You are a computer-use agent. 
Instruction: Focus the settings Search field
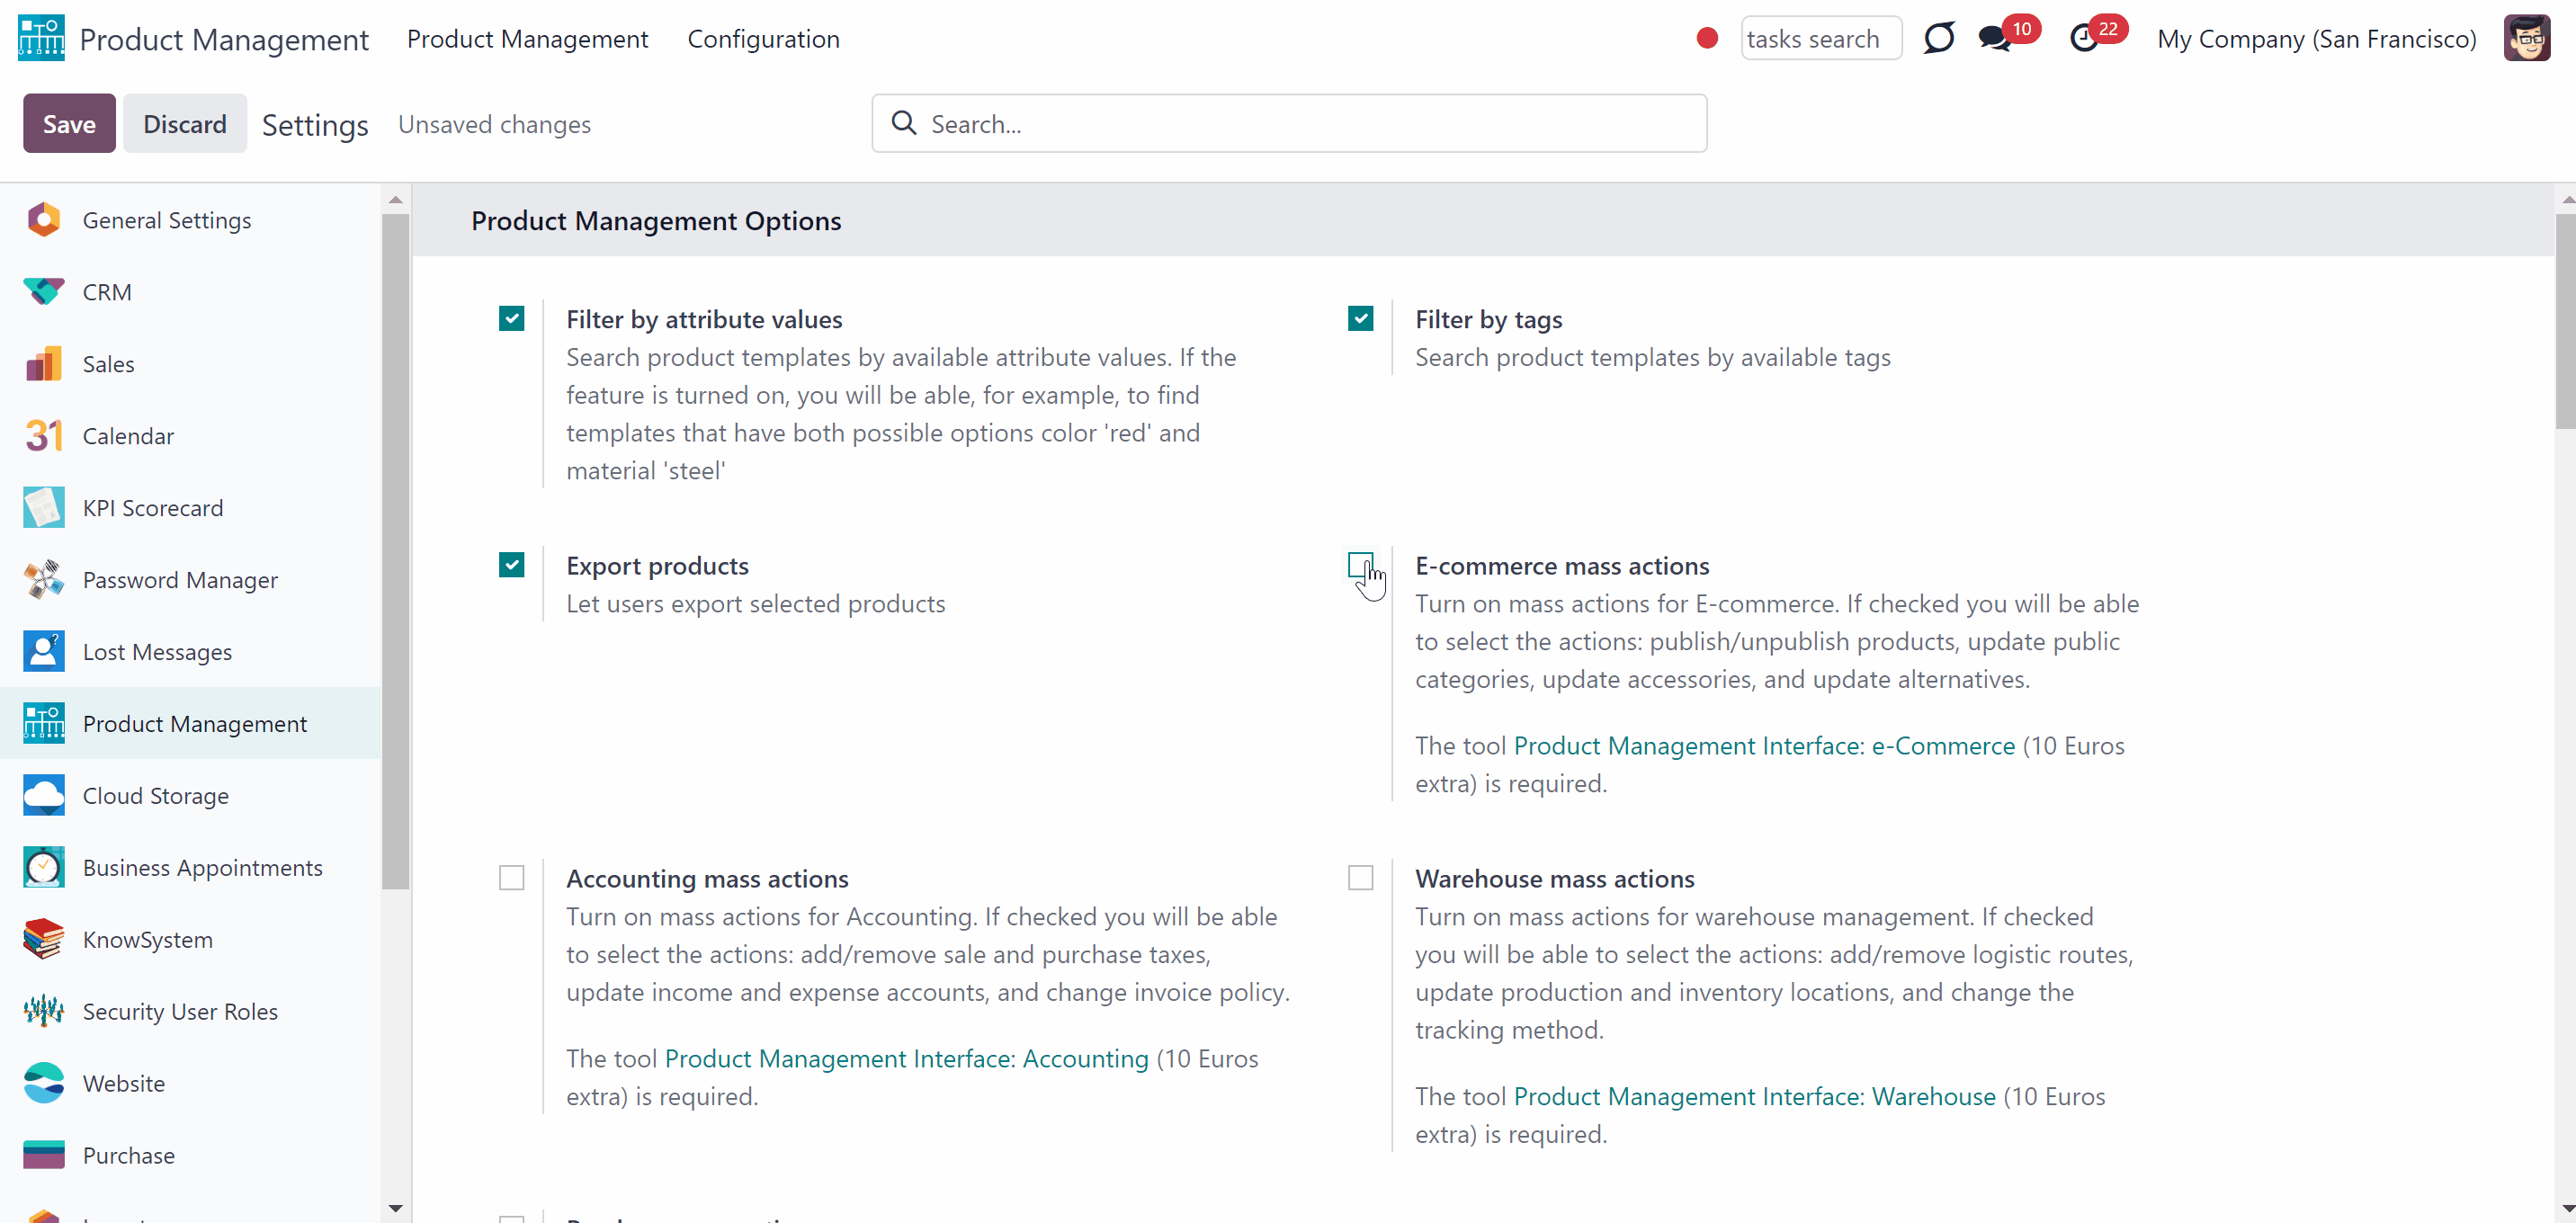pyautogui.click(x=1289, y=124)
